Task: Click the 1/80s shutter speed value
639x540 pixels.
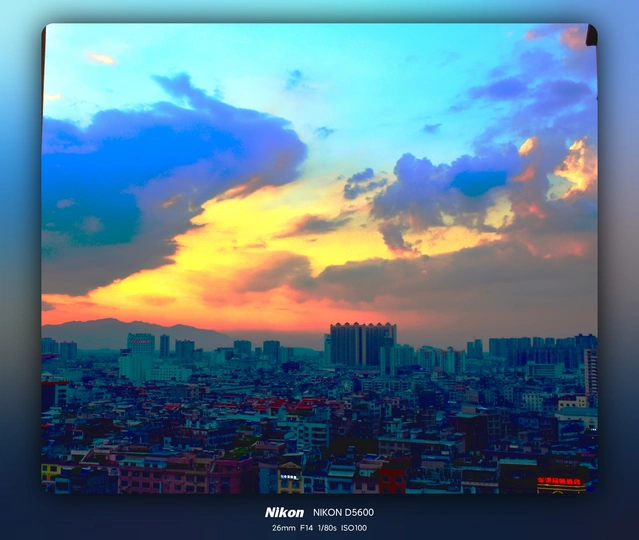Action: [329, 528]
